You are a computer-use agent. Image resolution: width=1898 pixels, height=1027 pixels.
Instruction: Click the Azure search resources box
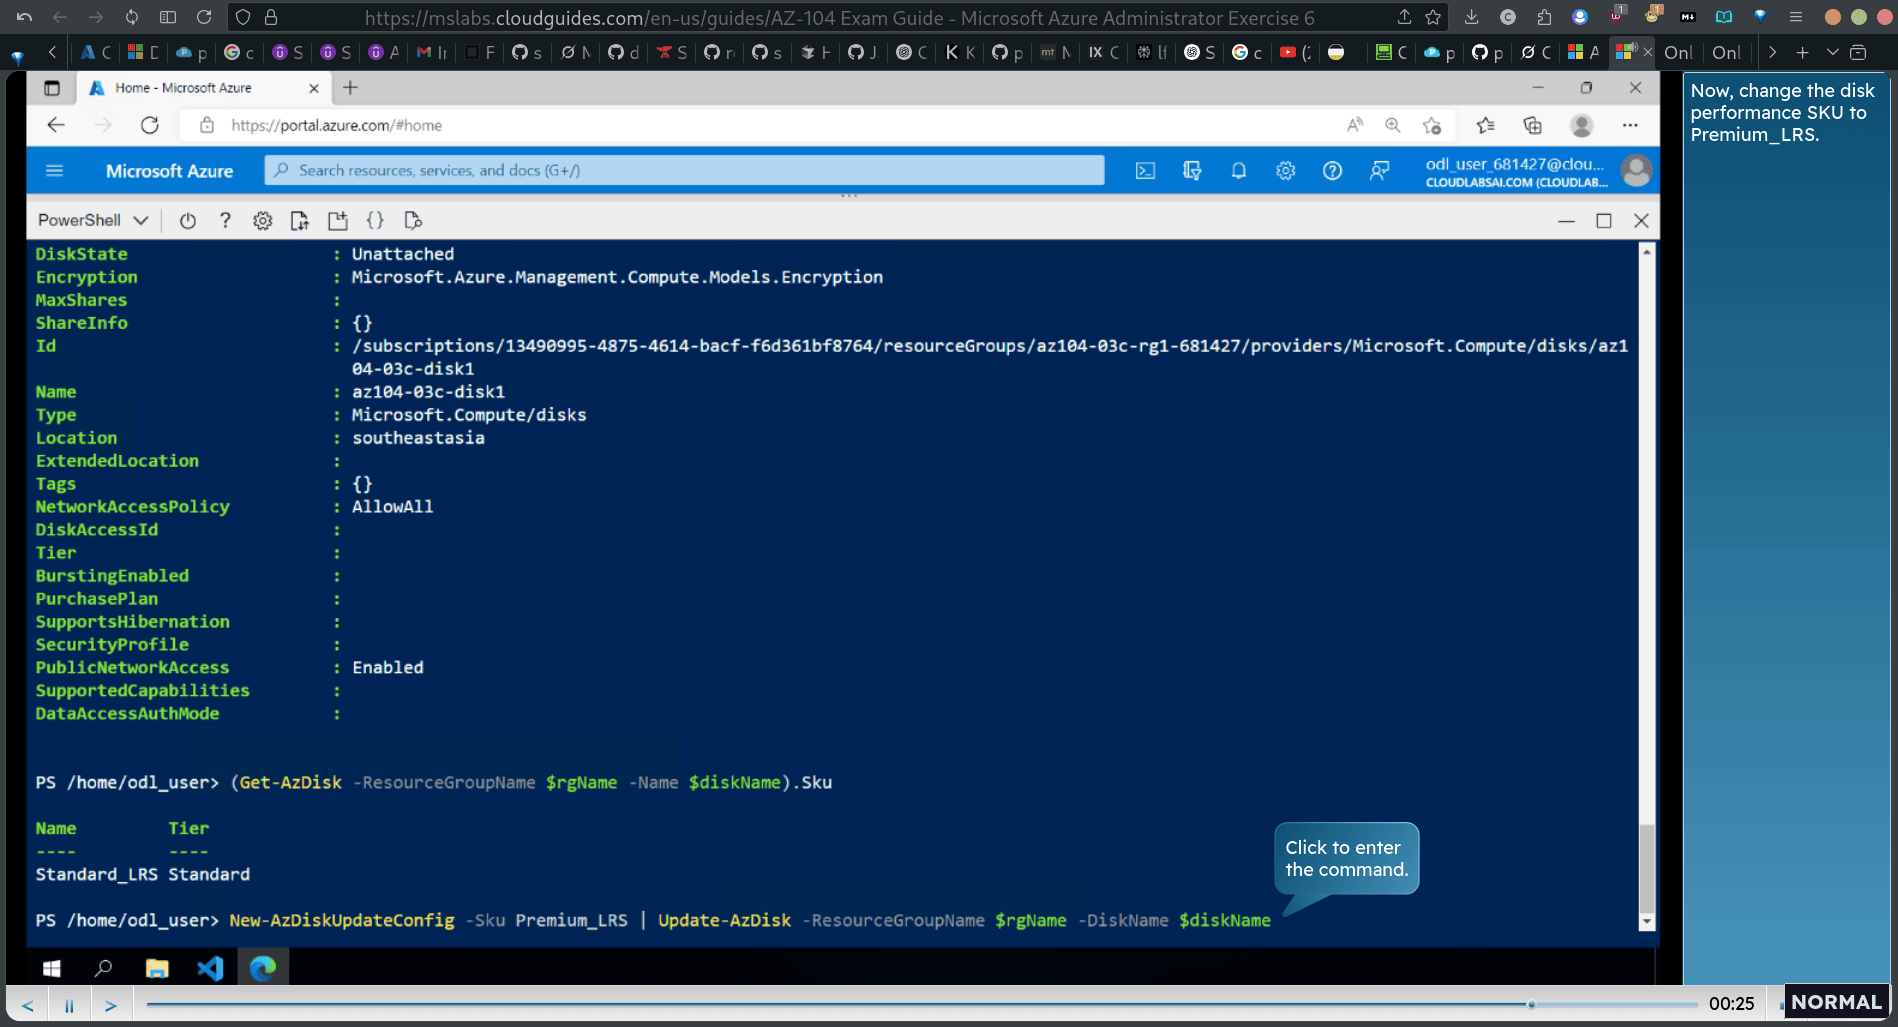click(x=685, y=171)
